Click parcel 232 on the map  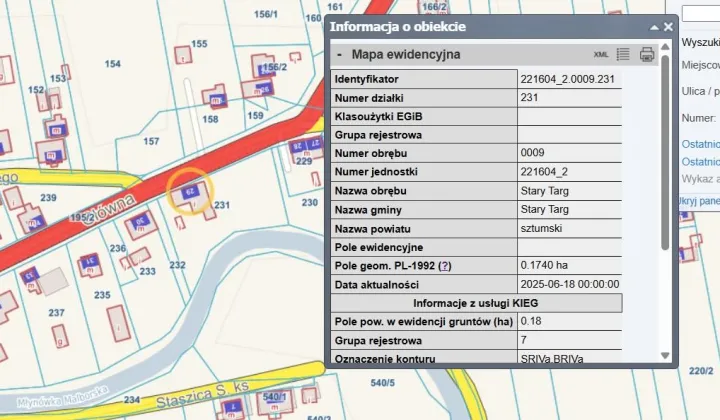(x=177, y=265)
